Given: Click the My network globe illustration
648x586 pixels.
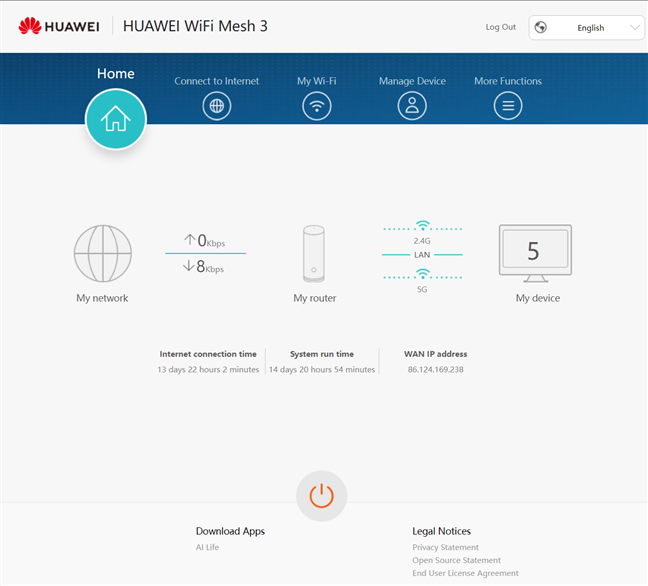Looking at the screenshot, I should point(102,253).
